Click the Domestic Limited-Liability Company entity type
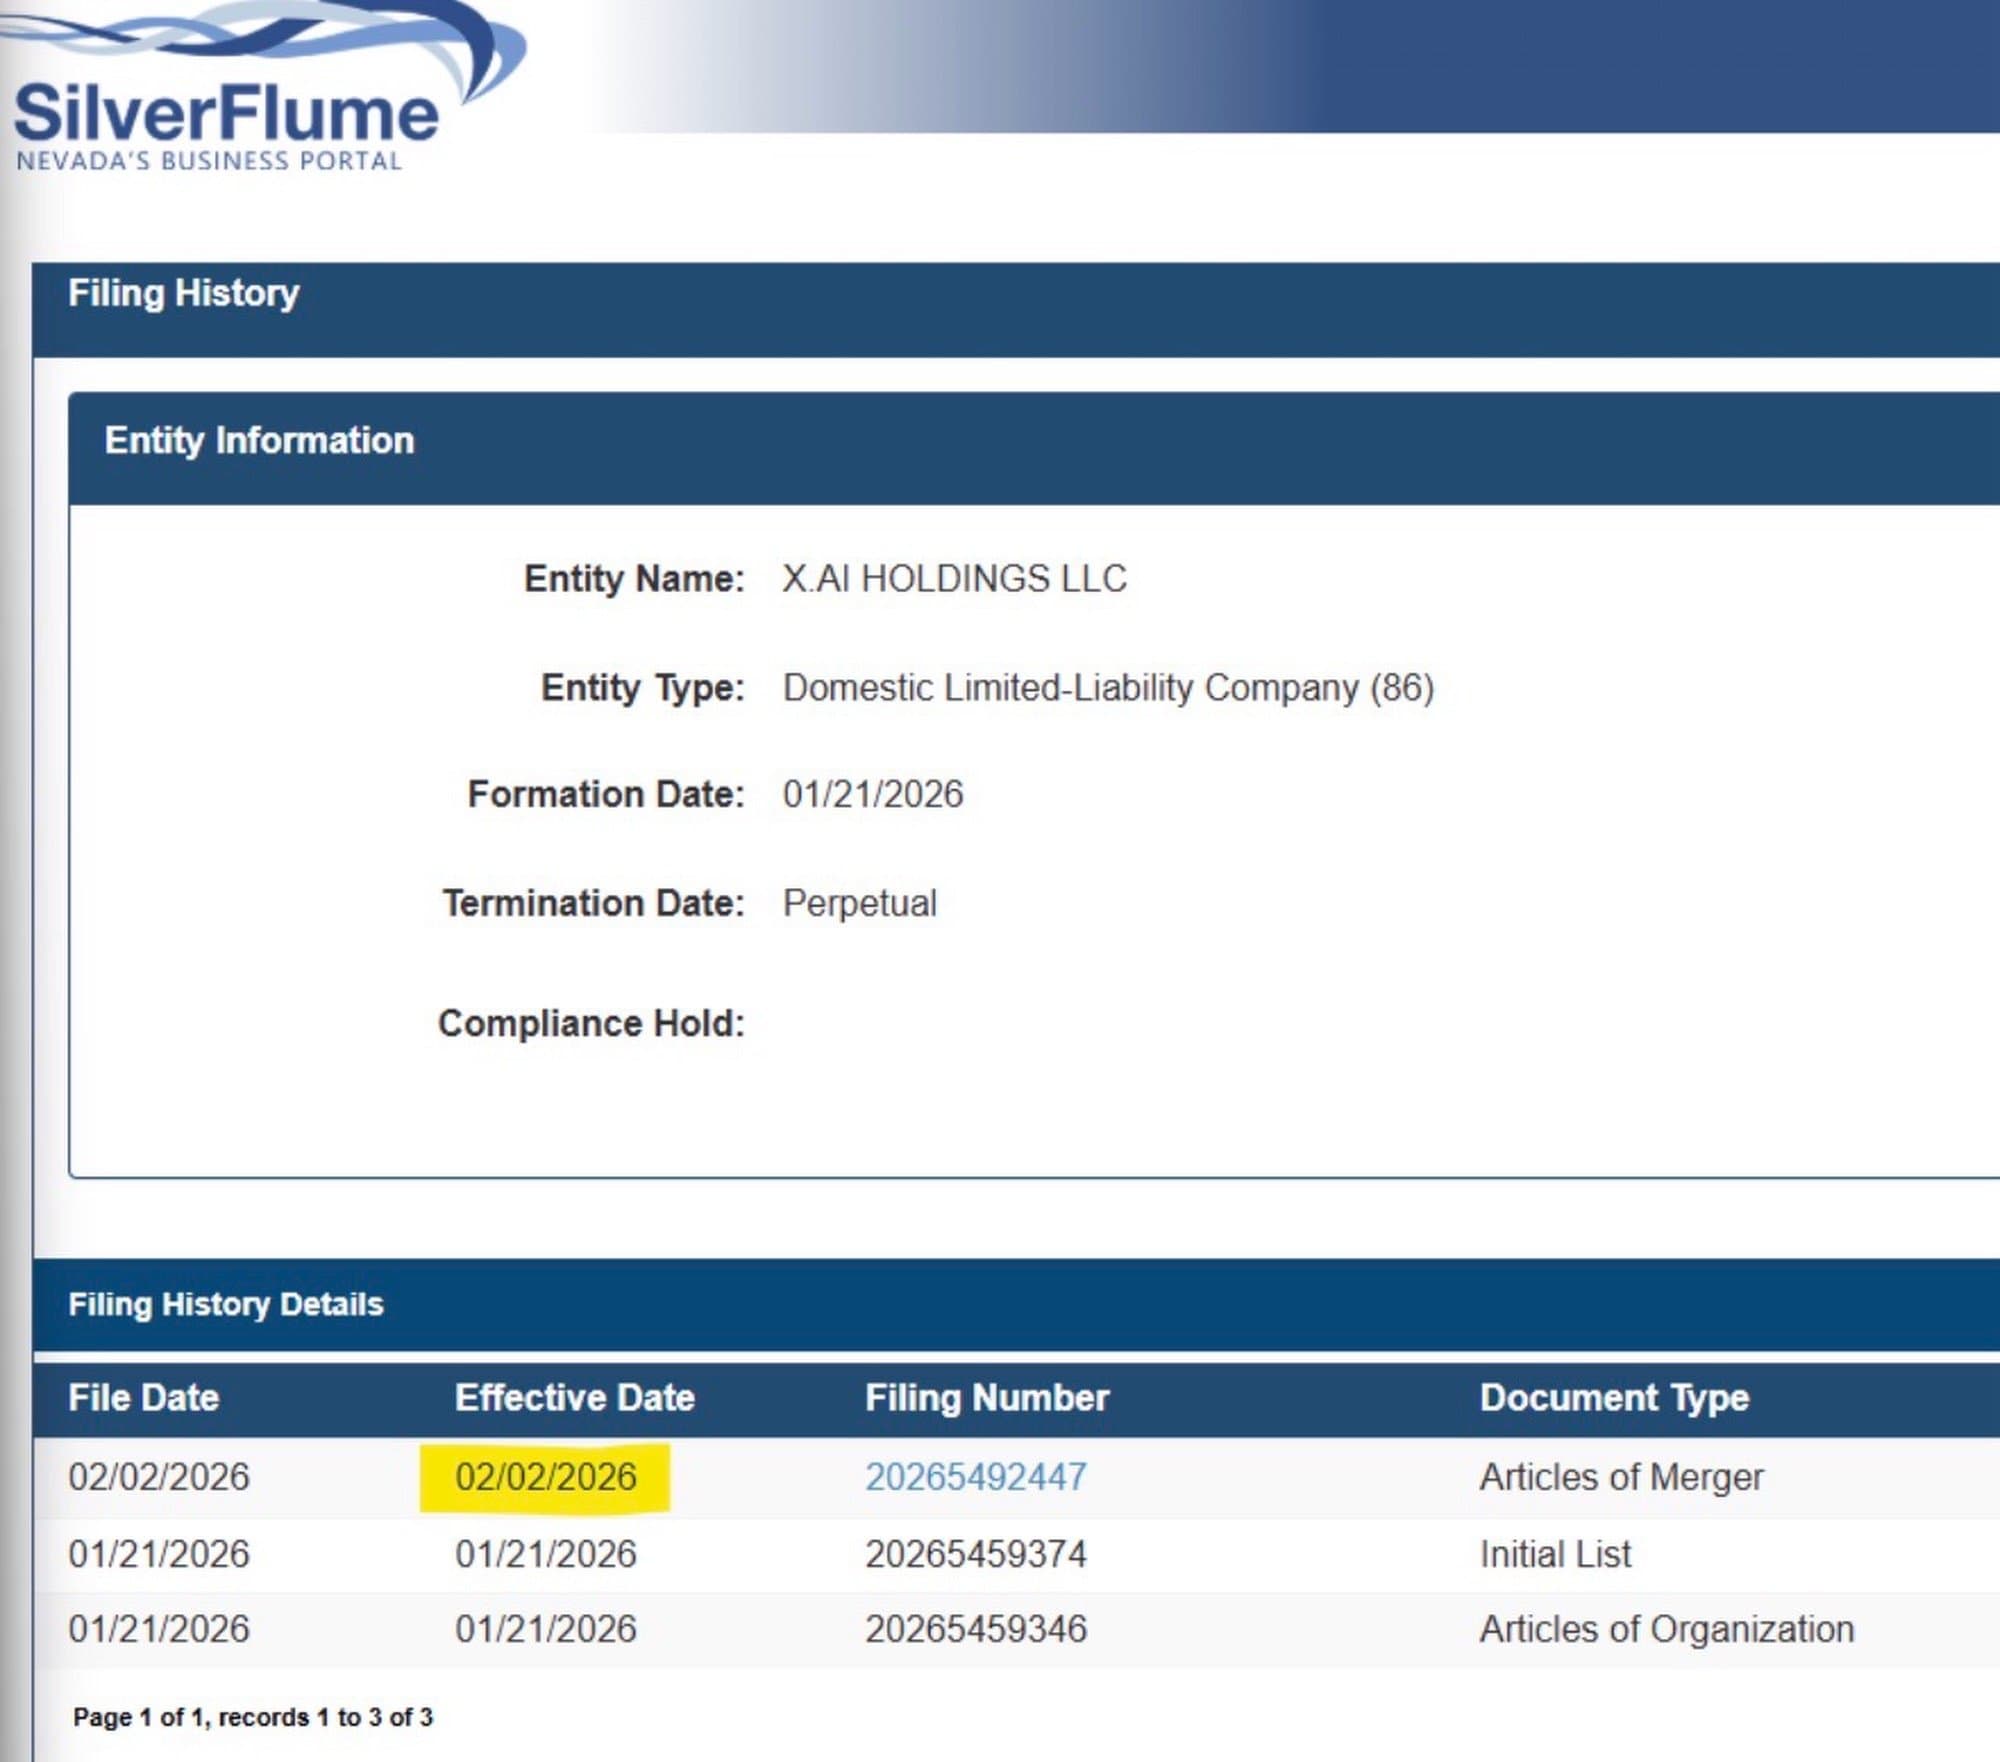 click(1107, 687)
